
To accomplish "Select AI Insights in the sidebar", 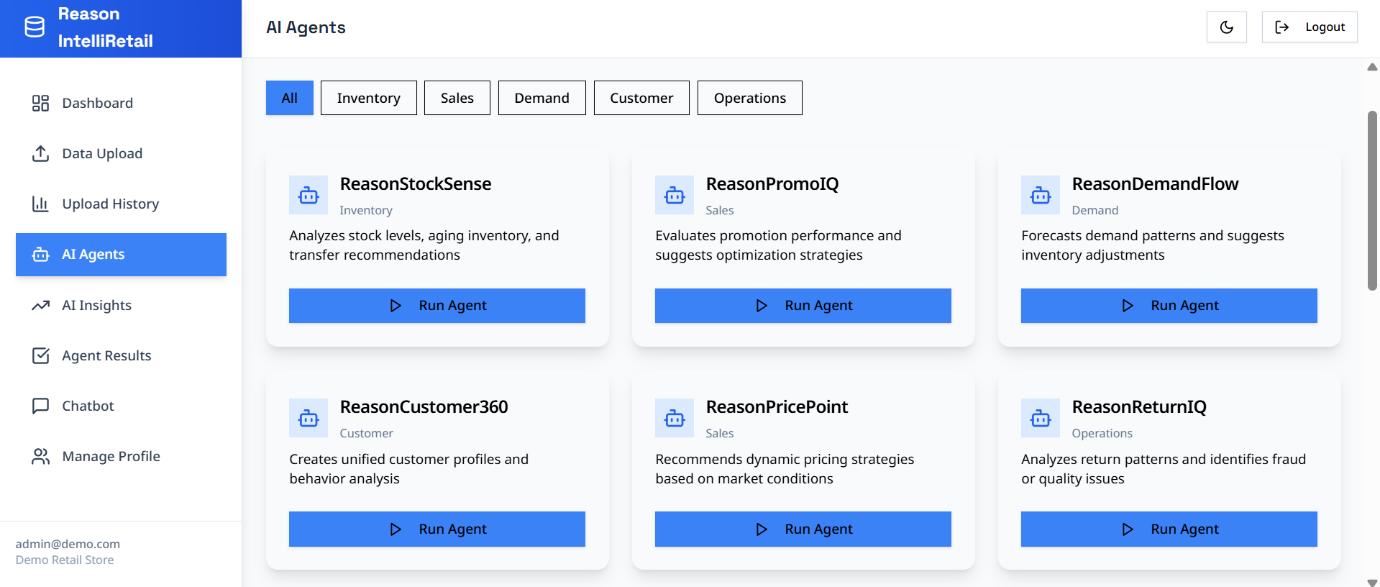I will [96, 305].
